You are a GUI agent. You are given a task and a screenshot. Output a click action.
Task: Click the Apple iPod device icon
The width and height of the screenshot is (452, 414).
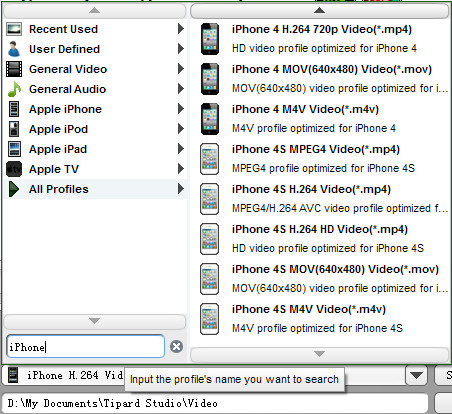[x=14, y=129]
